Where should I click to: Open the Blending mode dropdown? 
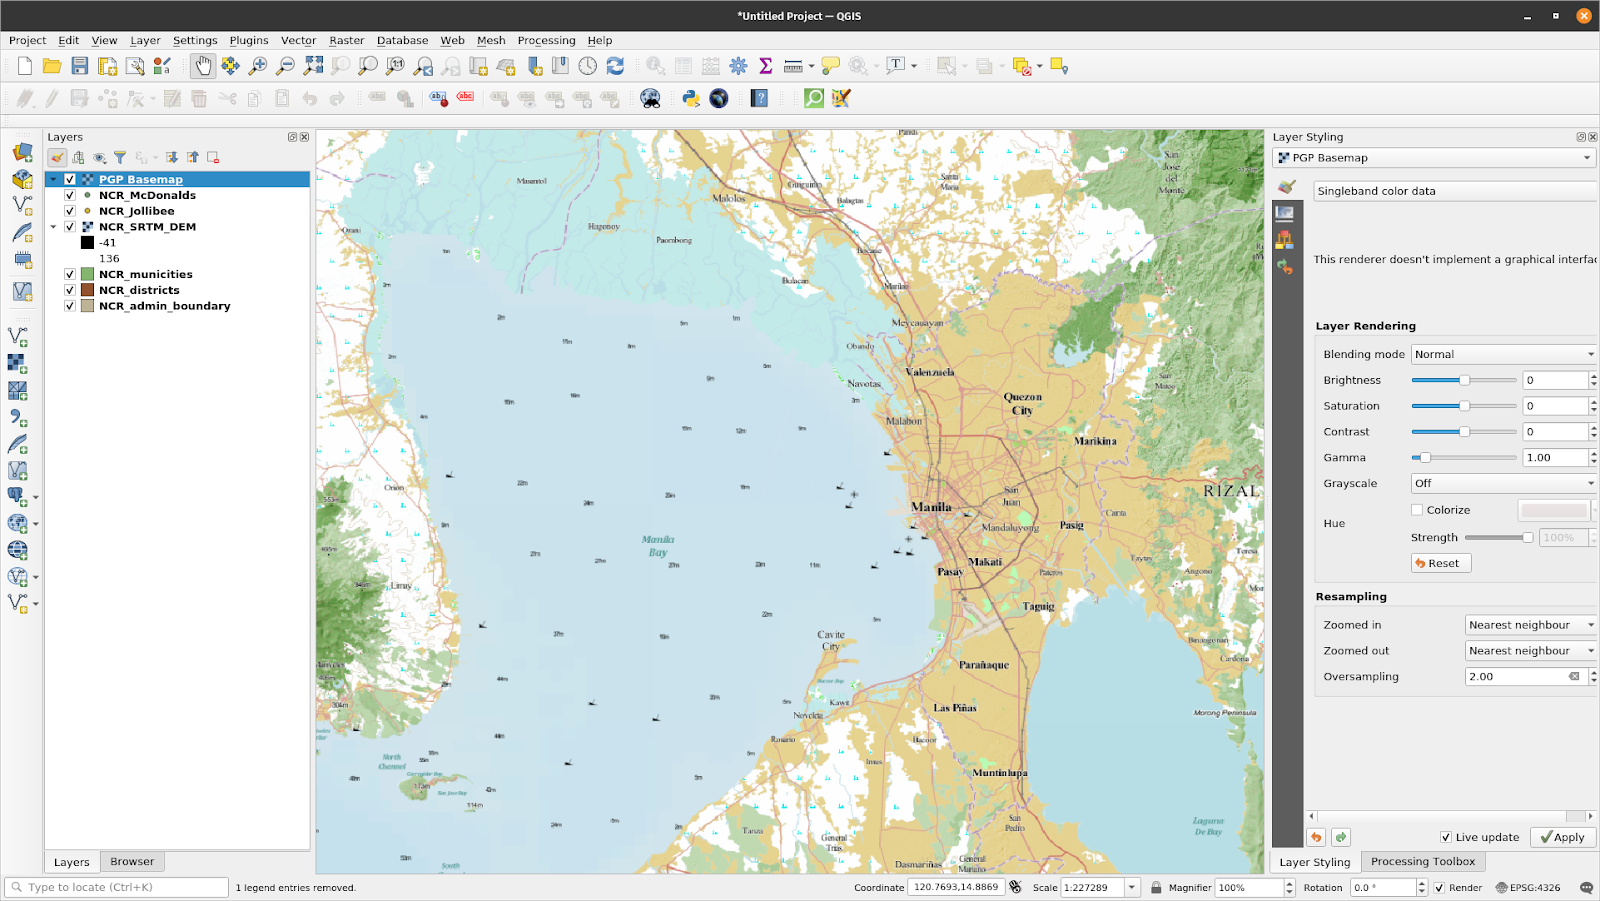tap(1502, 353)
